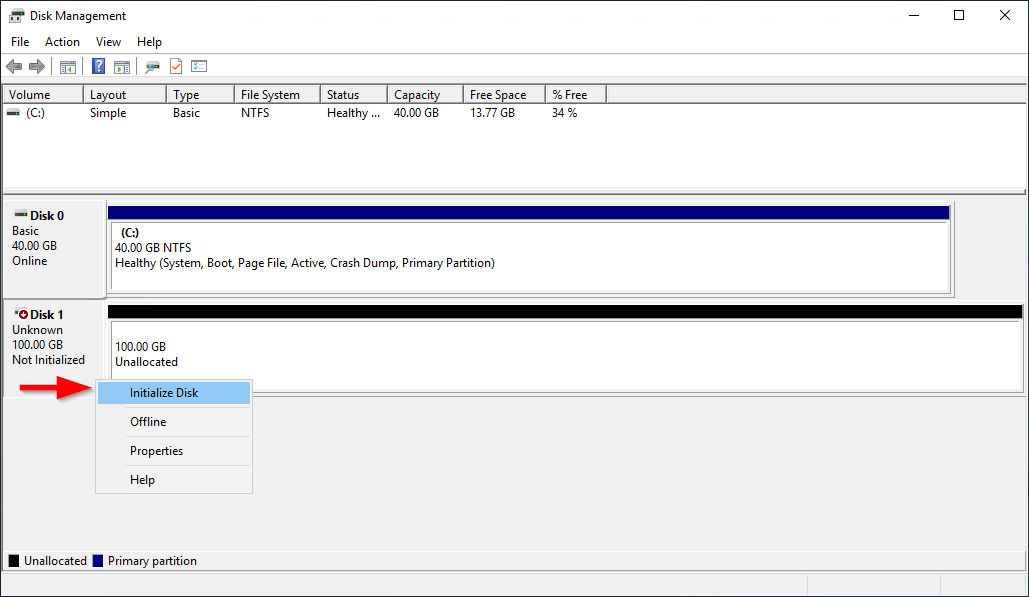Click the Forward navigation arrow icon
Screen dimensions: 1029x597
point(38,66)
